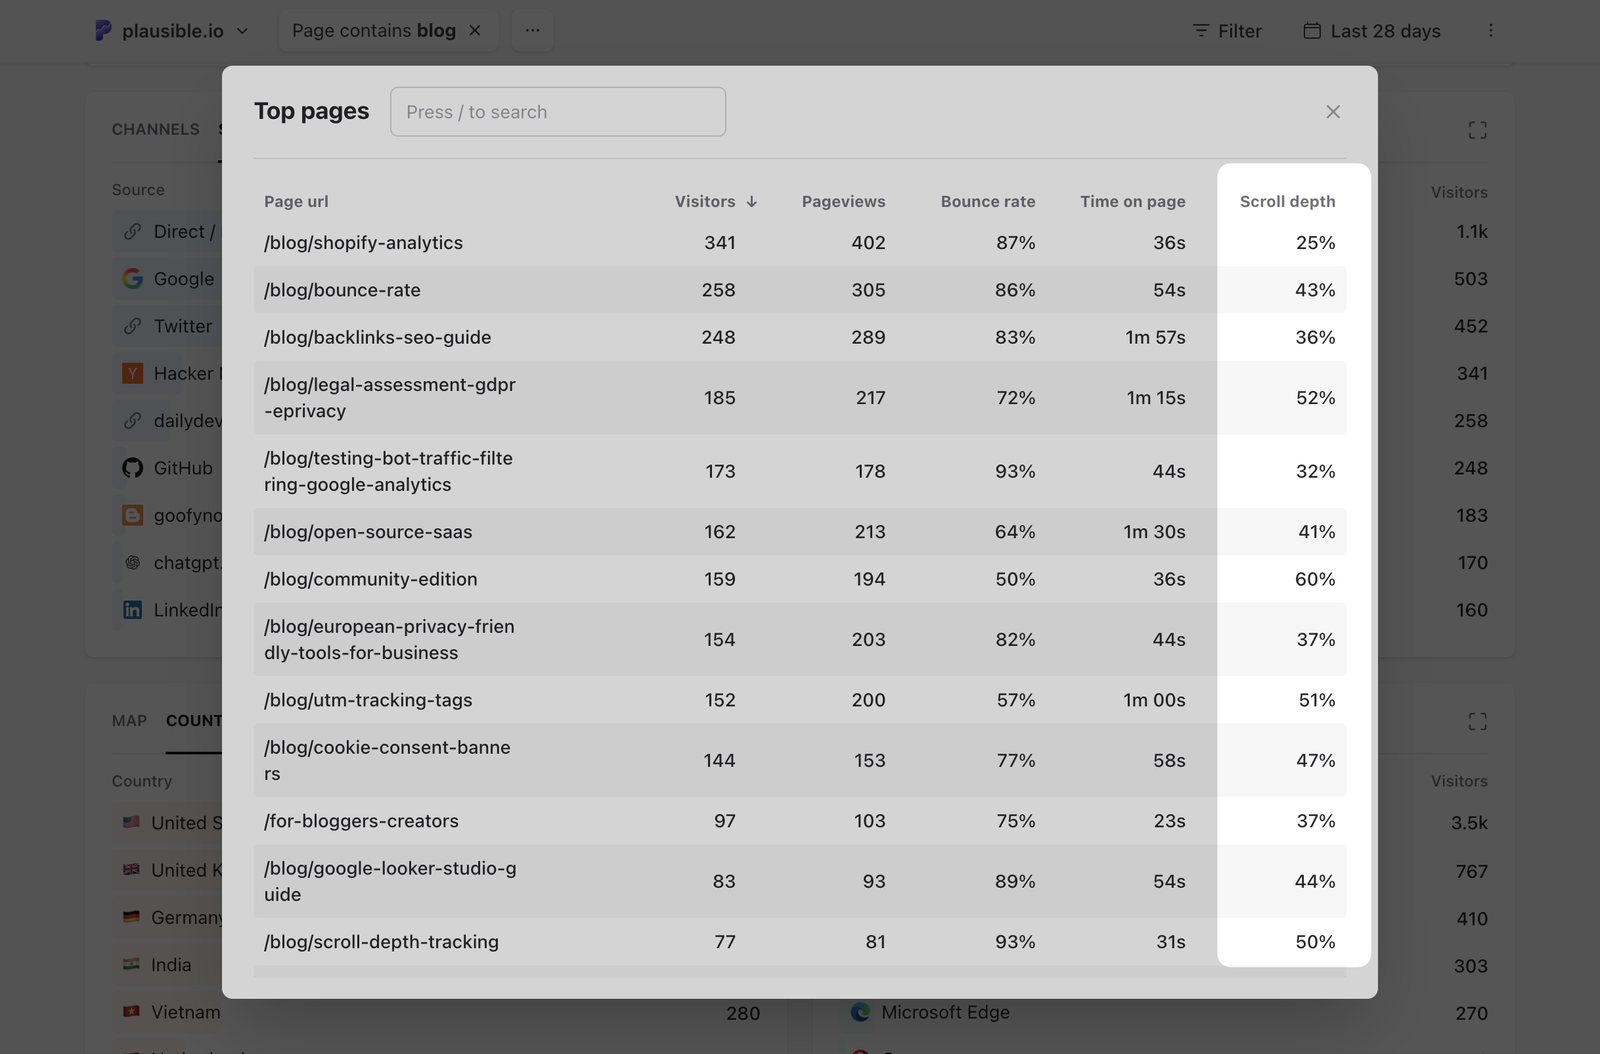The width and height of the screenshot is (1600, 1054).
Task: Open /blog/scroll-depth-tracking page link
Action: click(x=381, y=942)
